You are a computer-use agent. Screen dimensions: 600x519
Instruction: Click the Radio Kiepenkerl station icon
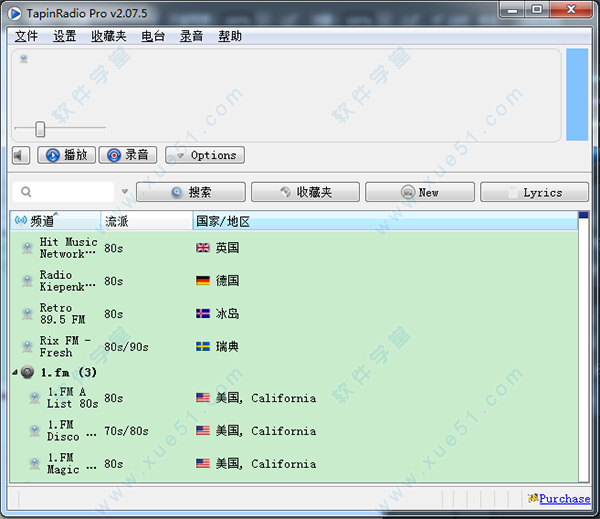click(x=27, y=281)
